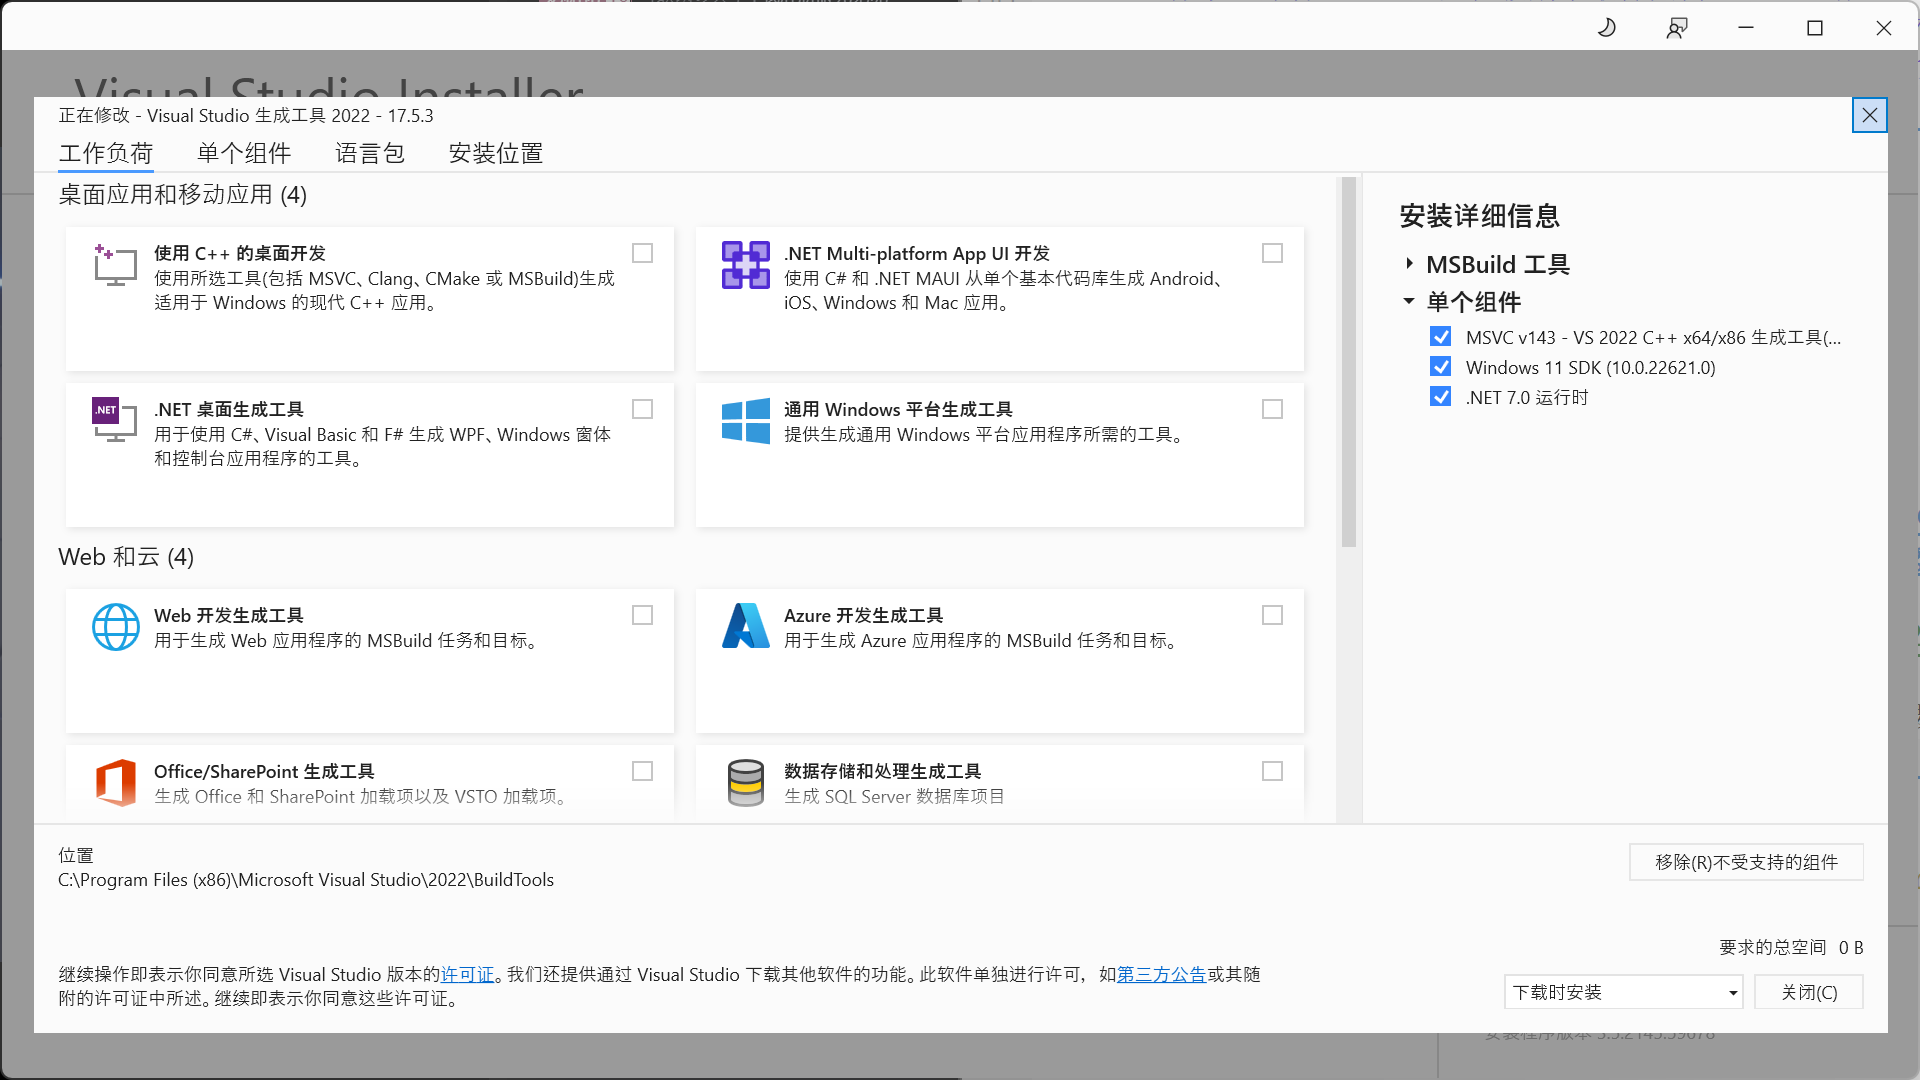Select the 使用 C++ 的桌面开发 title text

click(x=240, y=254)
